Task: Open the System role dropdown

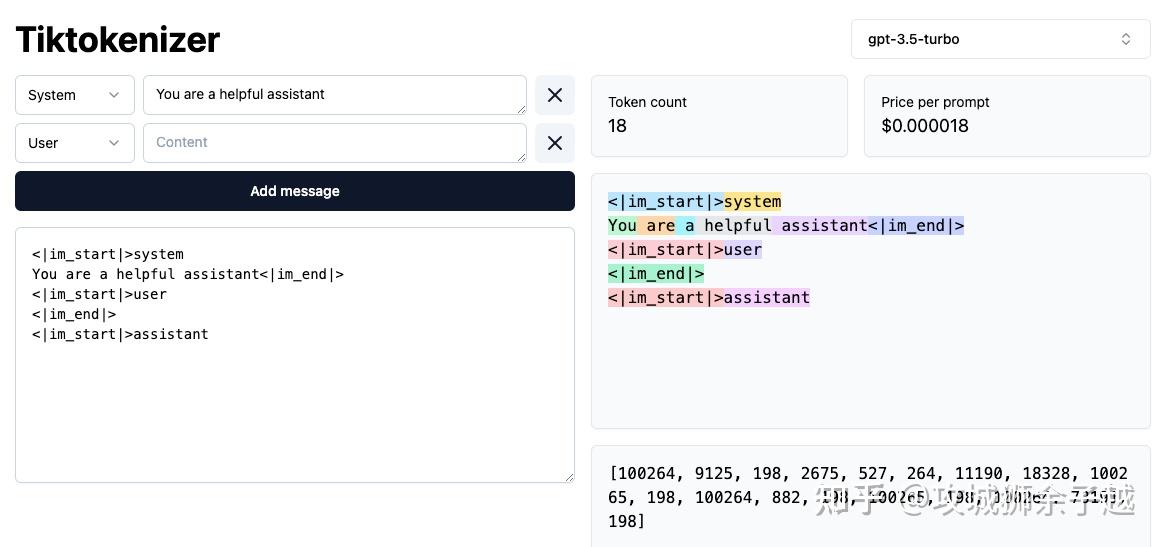Action: [x=75, y=95]
